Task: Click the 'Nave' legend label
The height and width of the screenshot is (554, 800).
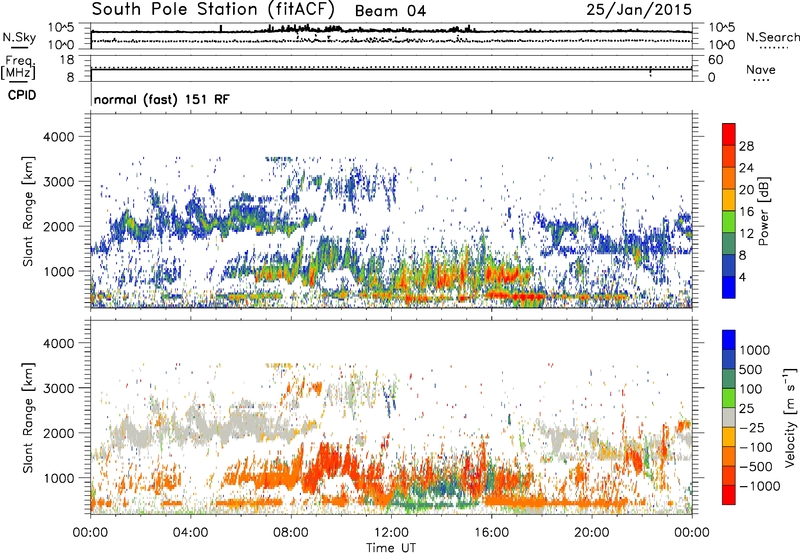Action: [761, 70]
